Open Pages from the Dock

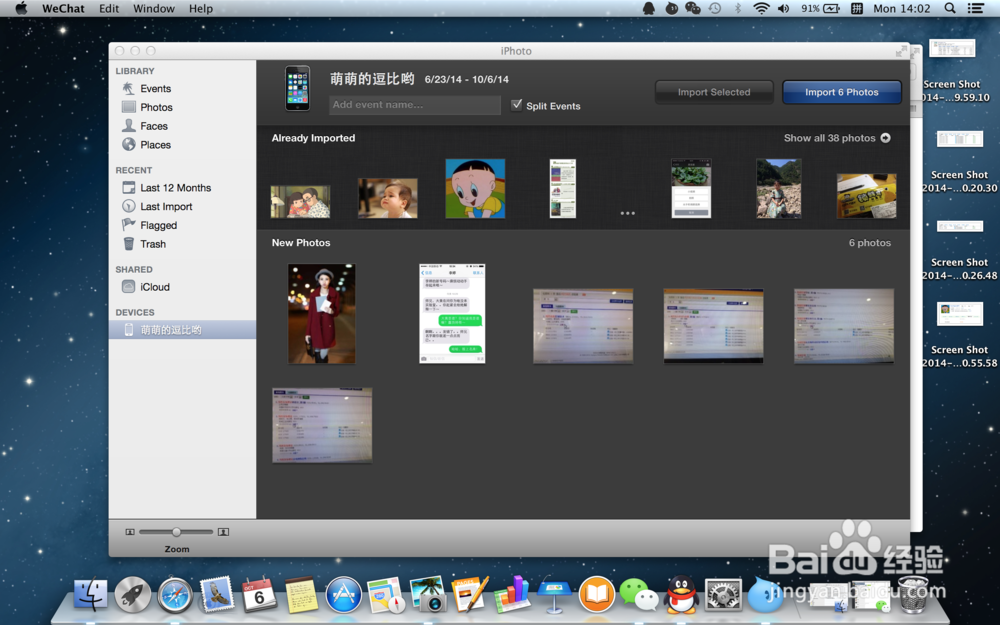[x=470, y=594]
